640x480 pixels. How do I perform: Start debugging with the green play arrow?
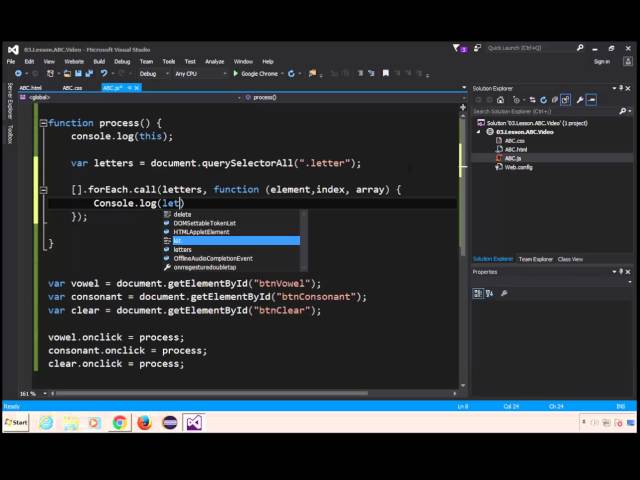236,73
